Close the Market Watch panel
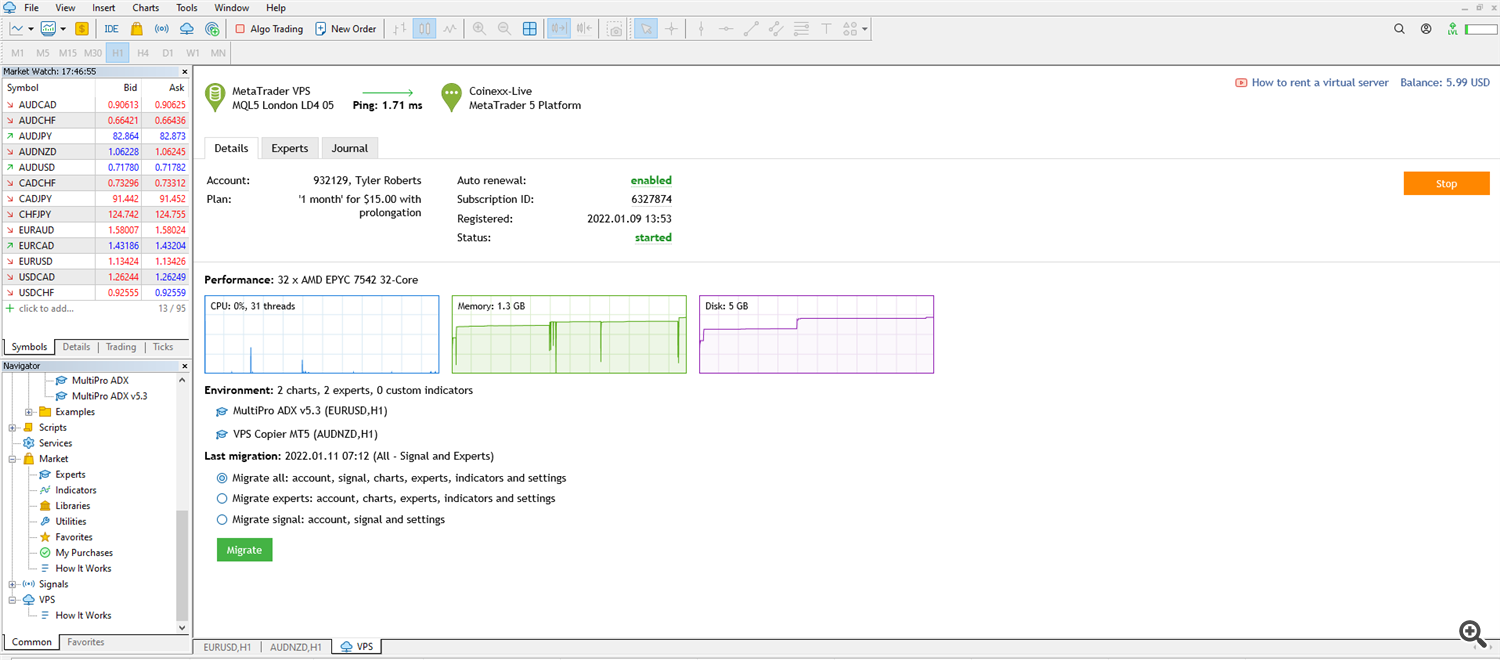1500x660 pixels. pyautogui.click(x=184, y=72)
